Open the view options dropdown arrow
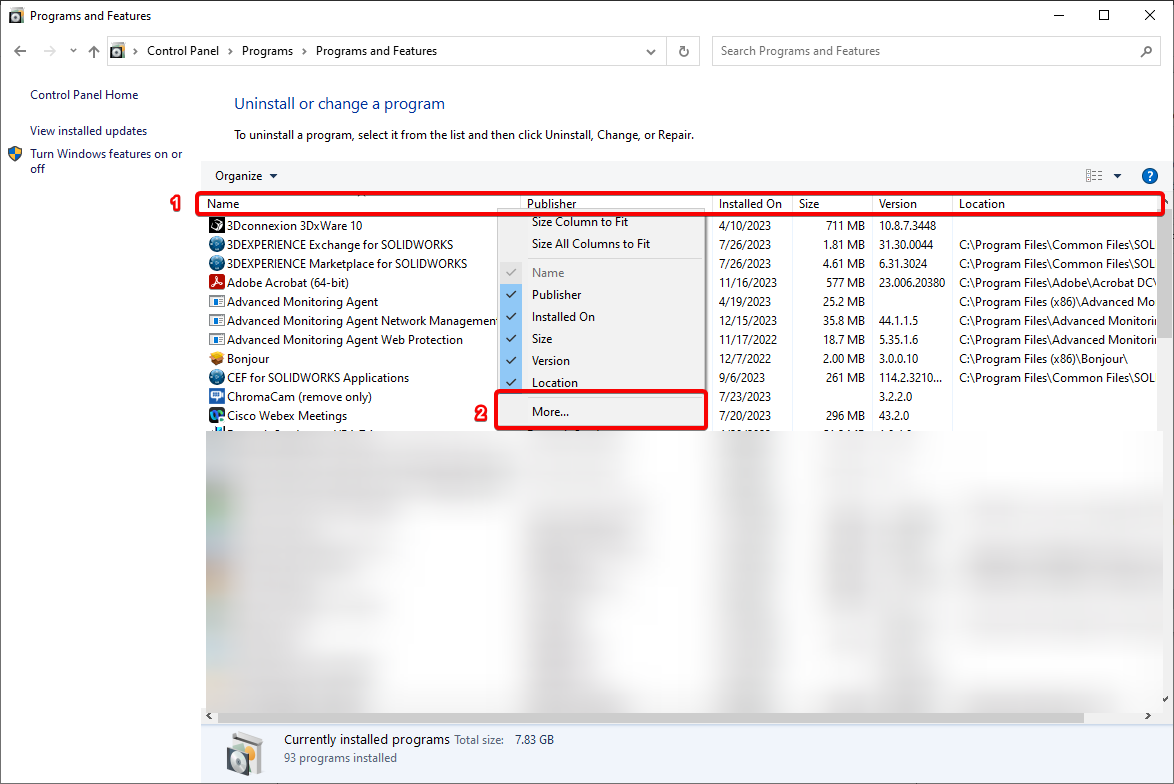The width and height of the screenshot is (1174, 784). click(x=1117, y=176)
